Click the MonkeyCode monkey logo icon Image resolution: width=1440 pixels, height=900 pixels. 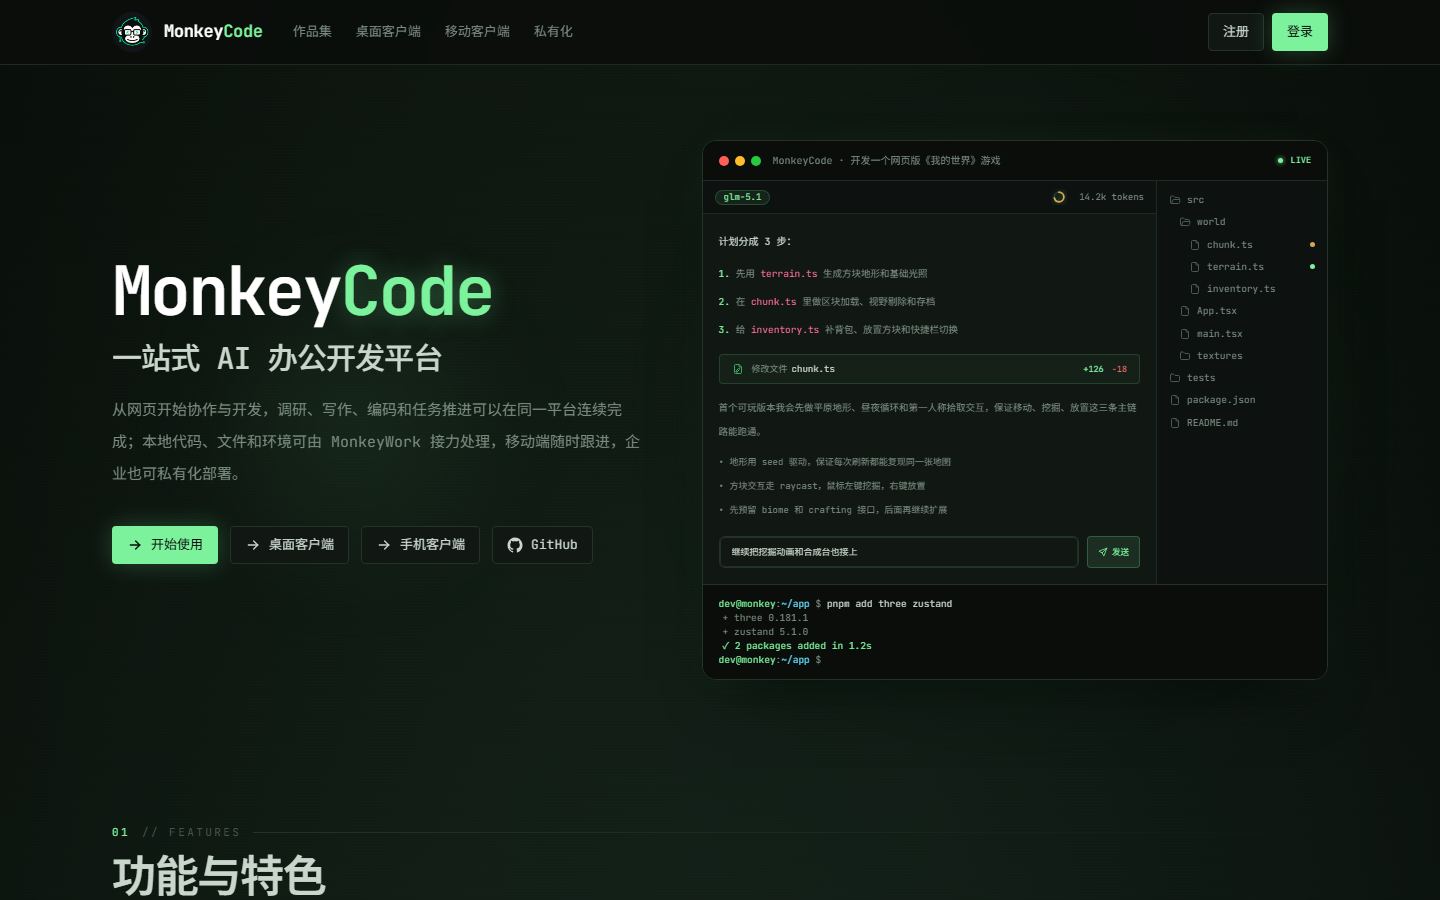click(x=131, y=32)
